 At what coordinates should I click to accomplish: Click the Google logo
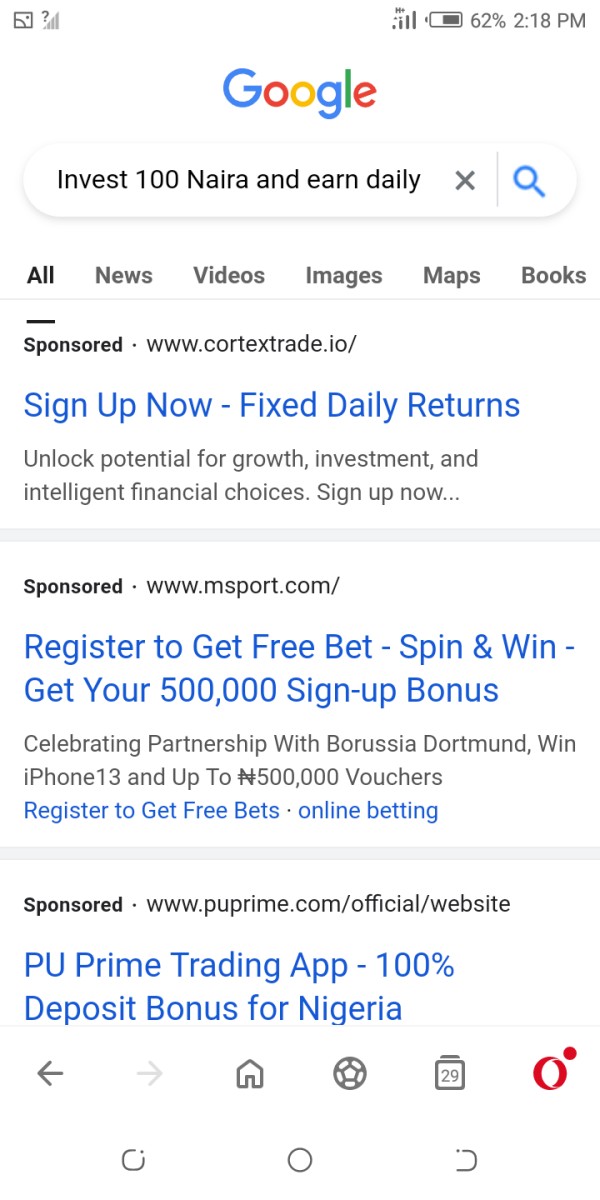(300, 92)
